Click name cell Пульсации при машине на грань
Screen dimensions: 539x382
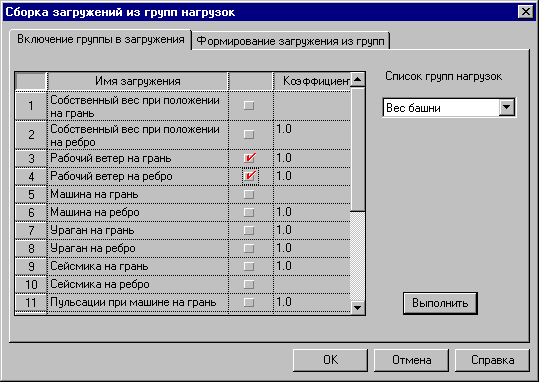click(x=138, y=303)
